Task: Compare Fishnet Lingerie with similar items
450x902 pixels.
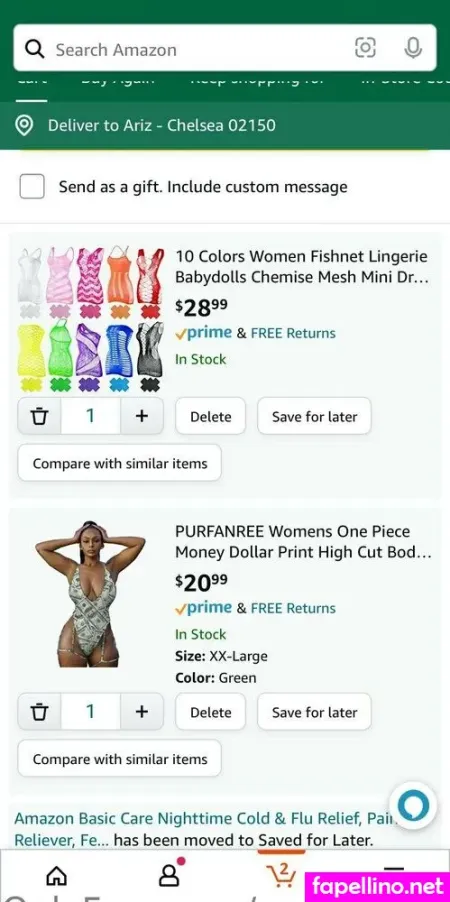Action: click(120, 463)
